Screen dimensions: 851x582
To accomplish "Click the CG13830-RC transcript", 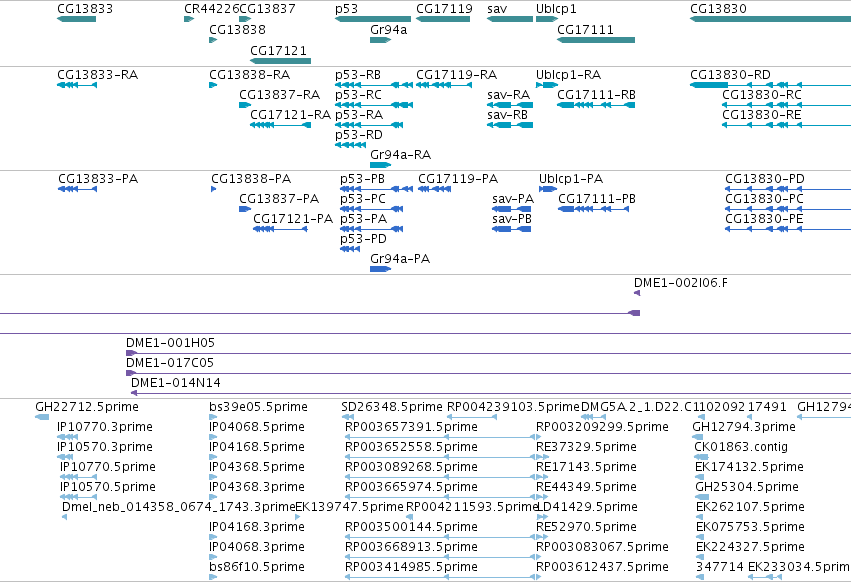I will (x=786, y=105).
